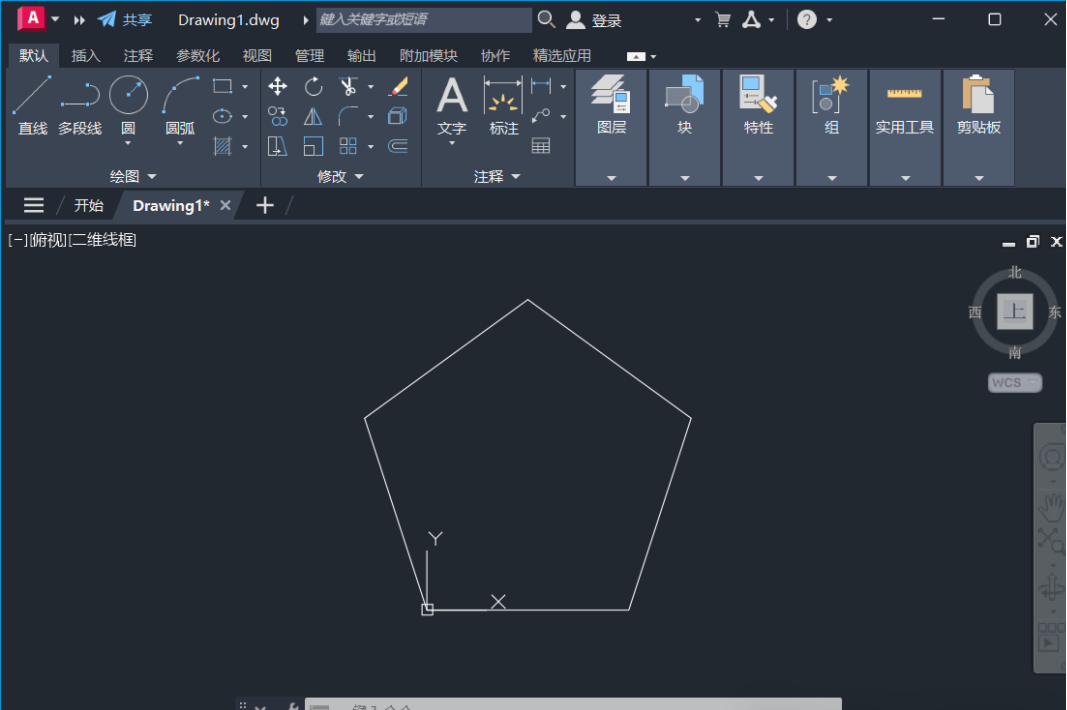Switch to the 输出 ribbon tab

pos(361,56)
